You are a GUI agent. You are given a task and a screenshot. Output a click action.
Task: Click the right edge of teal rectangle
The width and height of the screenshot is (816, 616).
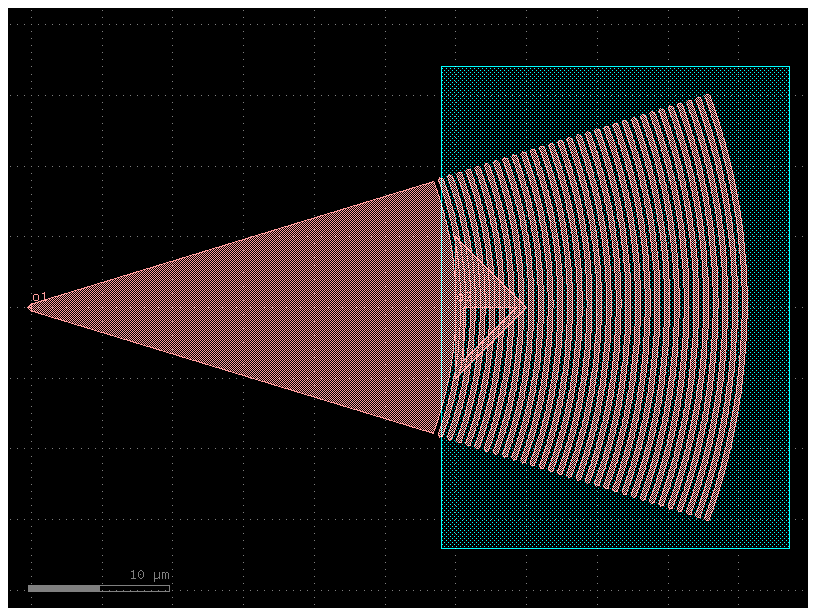(x=790, y=300)
